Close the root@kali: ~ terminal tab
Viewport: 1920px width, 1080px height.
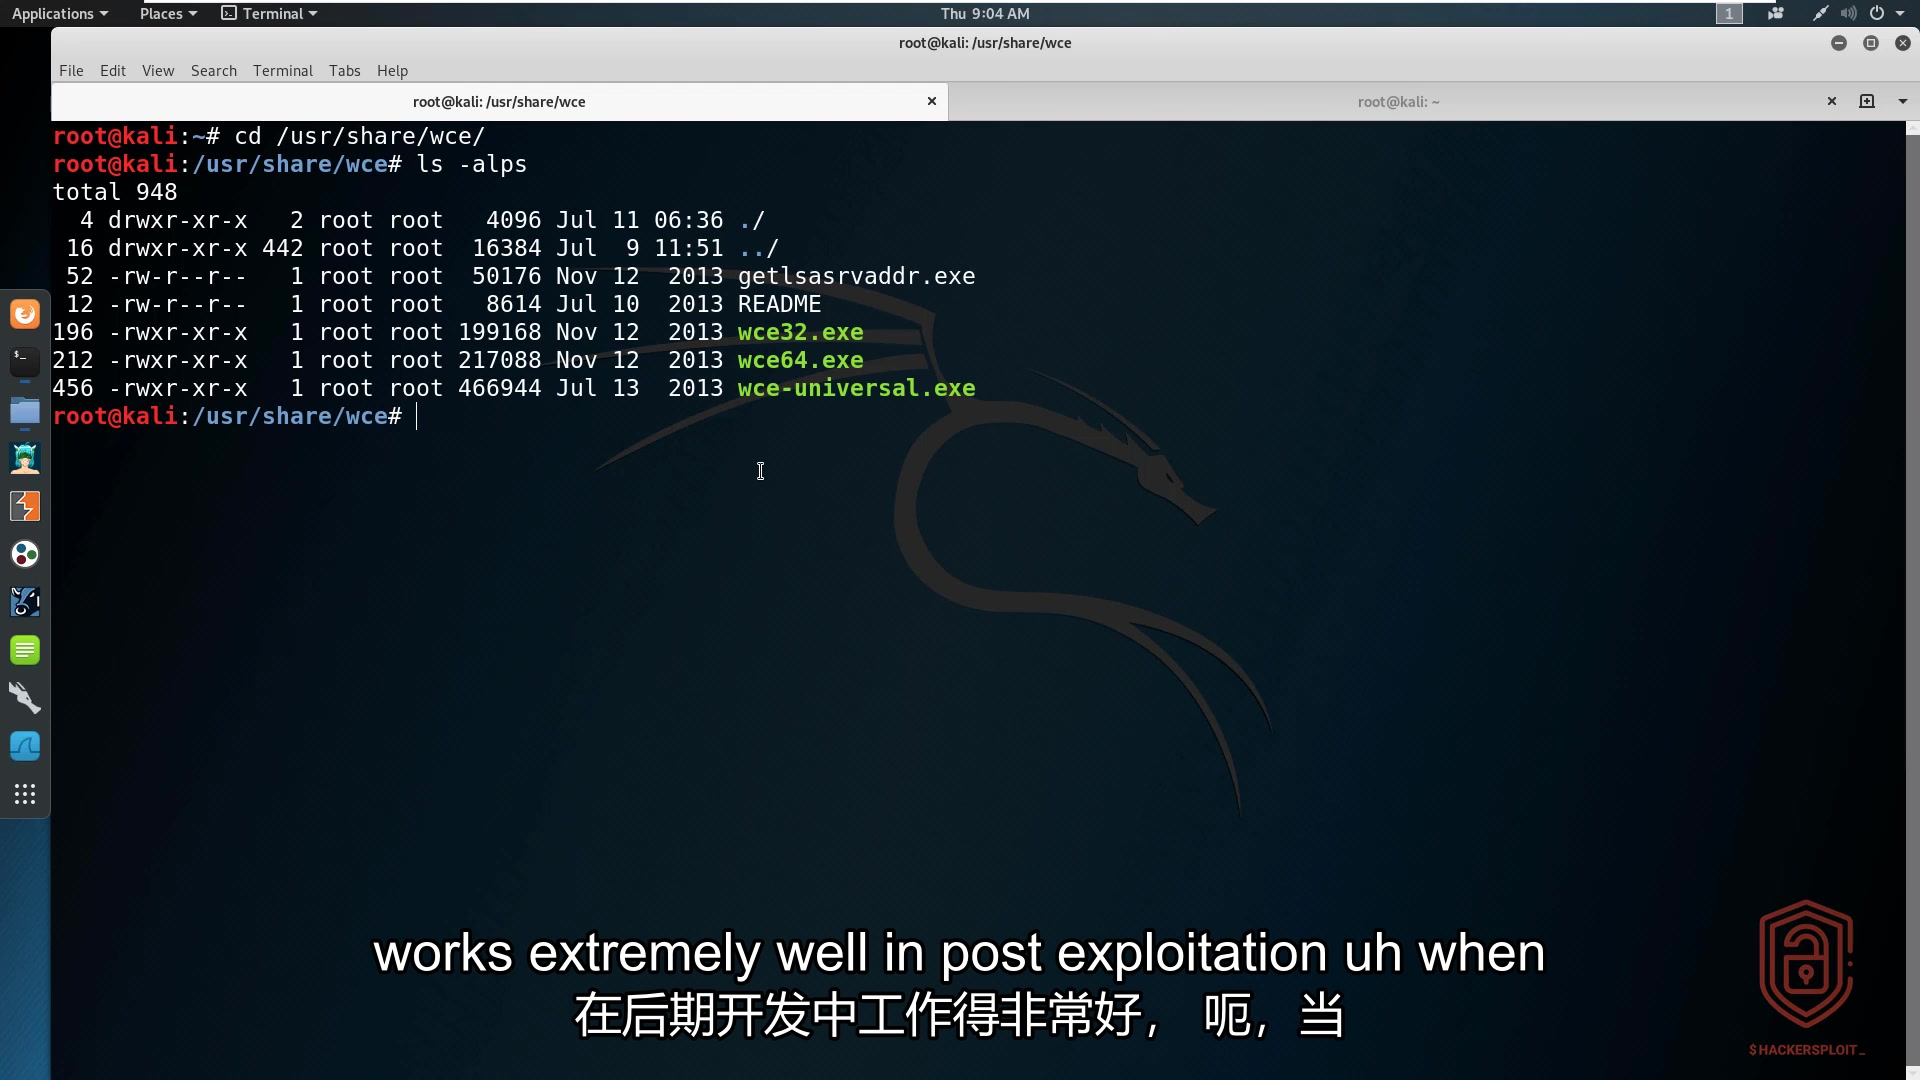tap(1832, 101)
